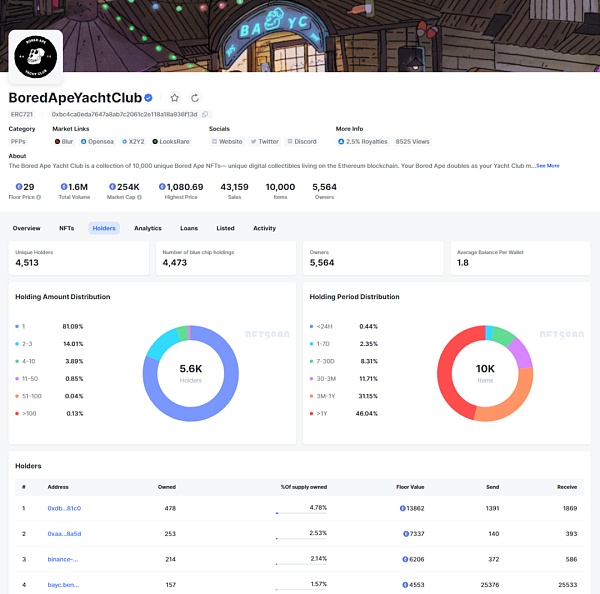Expand the About text with See More
Screen dimensions: 600x594
(548, 166)
